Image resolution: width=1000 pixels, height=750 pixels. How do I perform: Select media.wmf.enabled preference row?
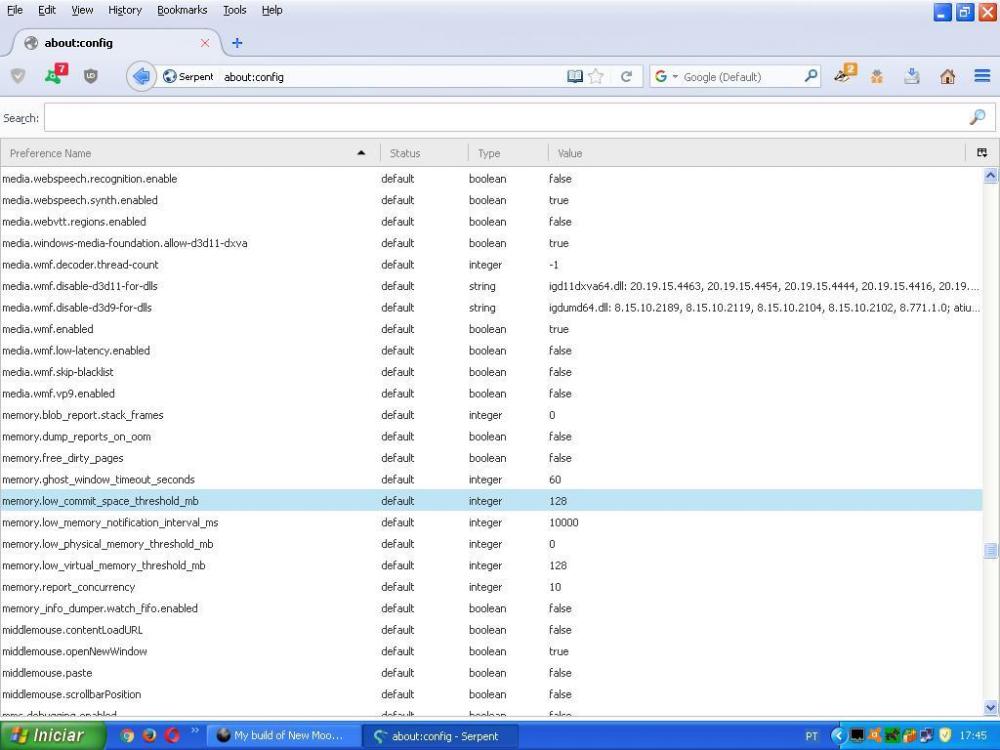[48, 329]
